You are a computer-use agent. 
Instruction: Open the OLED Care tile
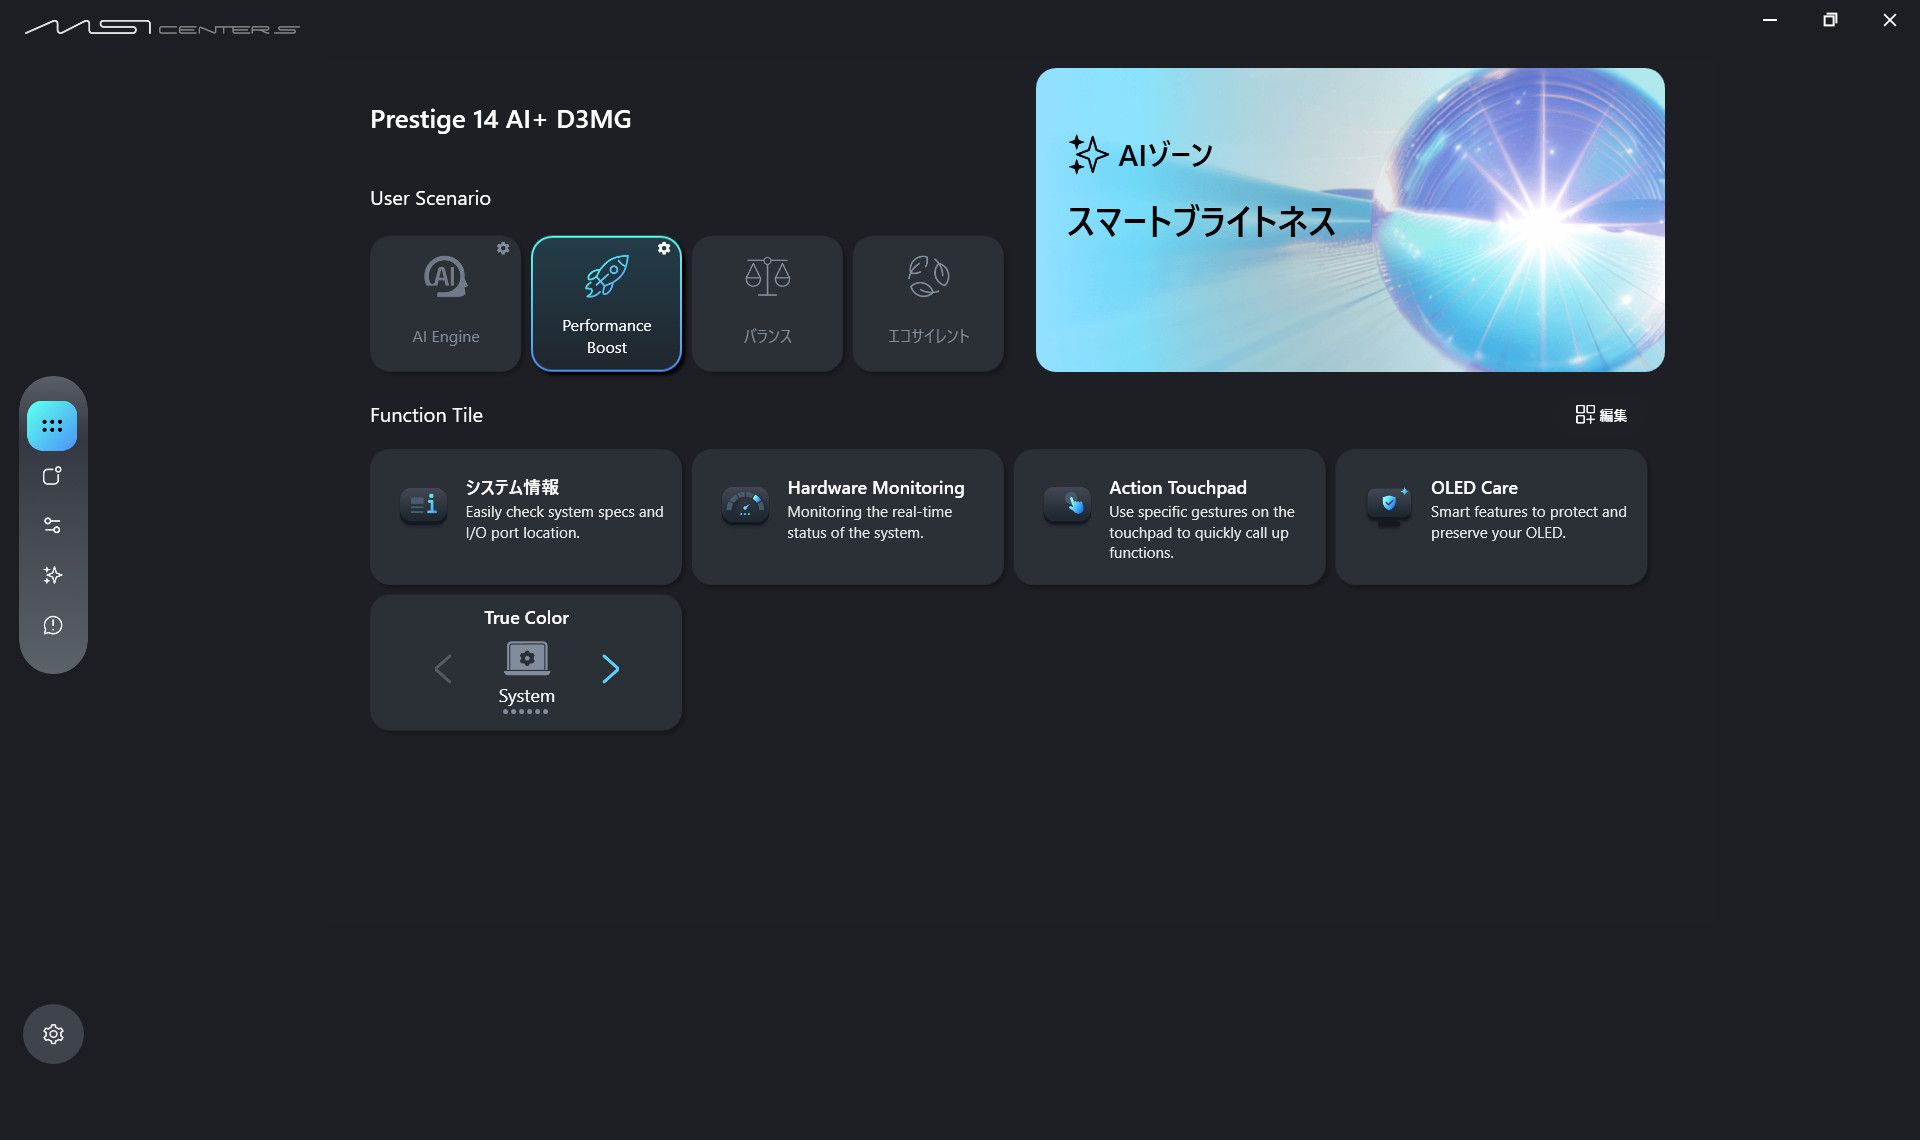point(1491,517)
